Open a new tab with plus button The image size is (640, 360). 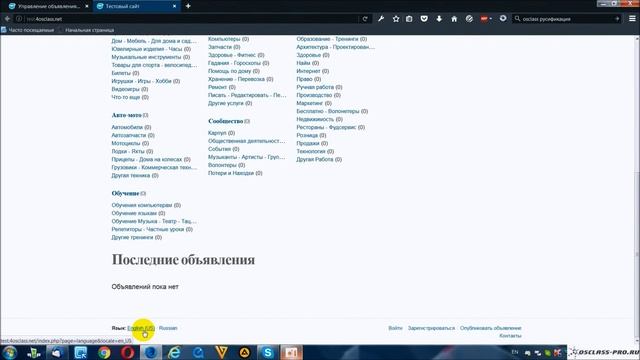point(188,6)
